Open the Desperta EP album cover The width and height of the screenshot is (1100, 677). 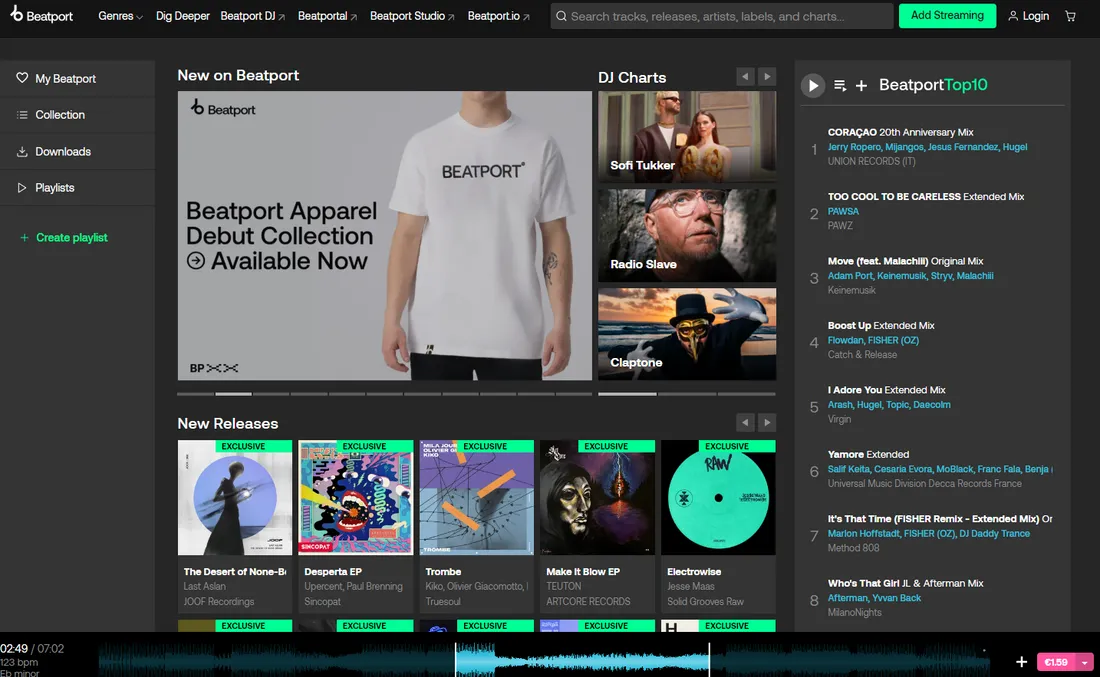tap(356, 497)
